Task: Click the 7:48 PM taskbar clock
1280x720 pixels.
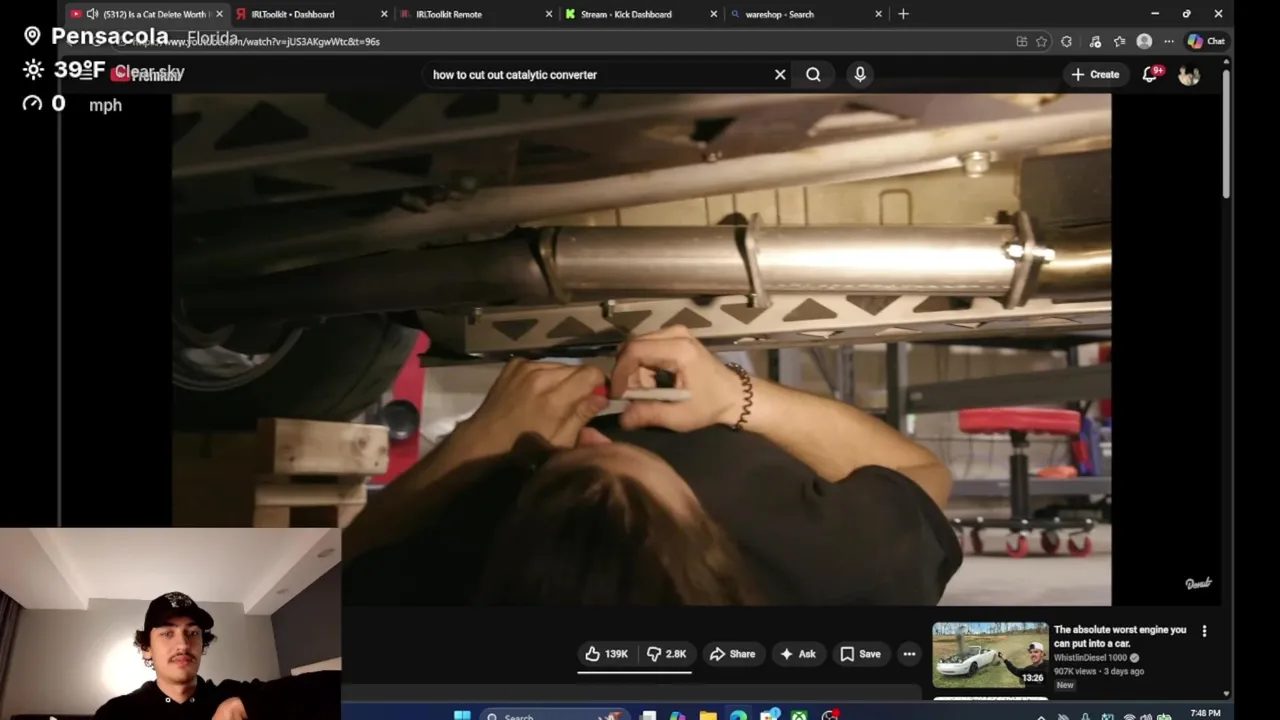Action: coord(1205,714)
